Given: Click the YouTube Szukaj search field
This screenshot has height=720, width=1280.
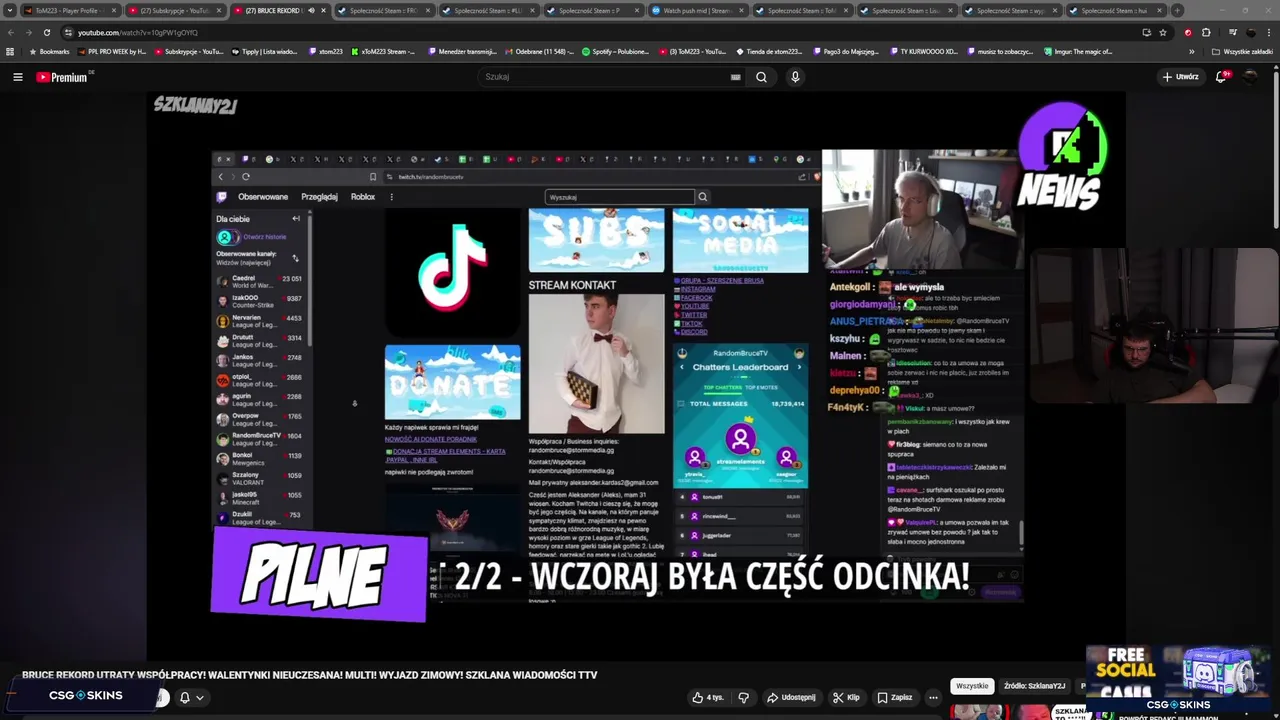Looking at the screenshot, I should pyautogui.click(x=605, y=77).
